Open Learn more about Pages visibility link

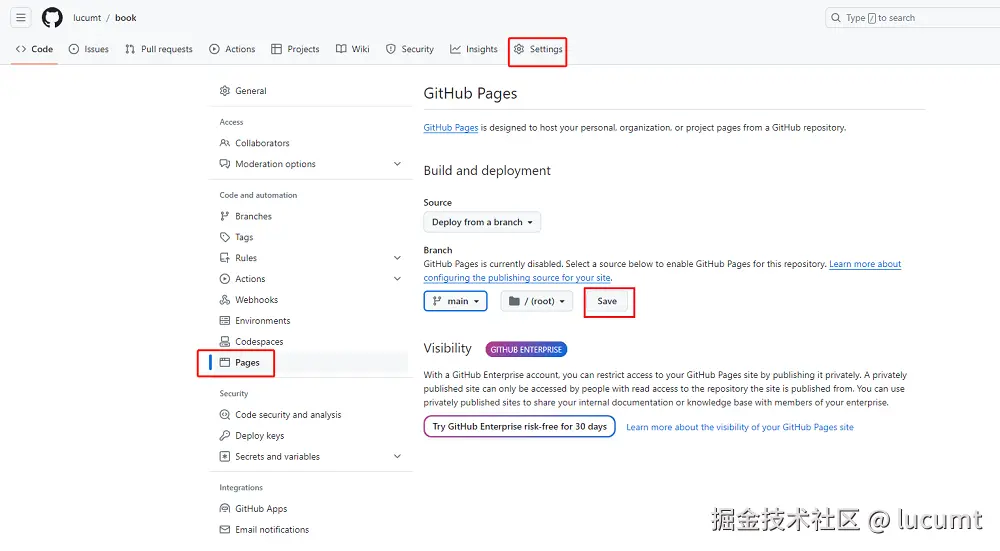point(740,427)
